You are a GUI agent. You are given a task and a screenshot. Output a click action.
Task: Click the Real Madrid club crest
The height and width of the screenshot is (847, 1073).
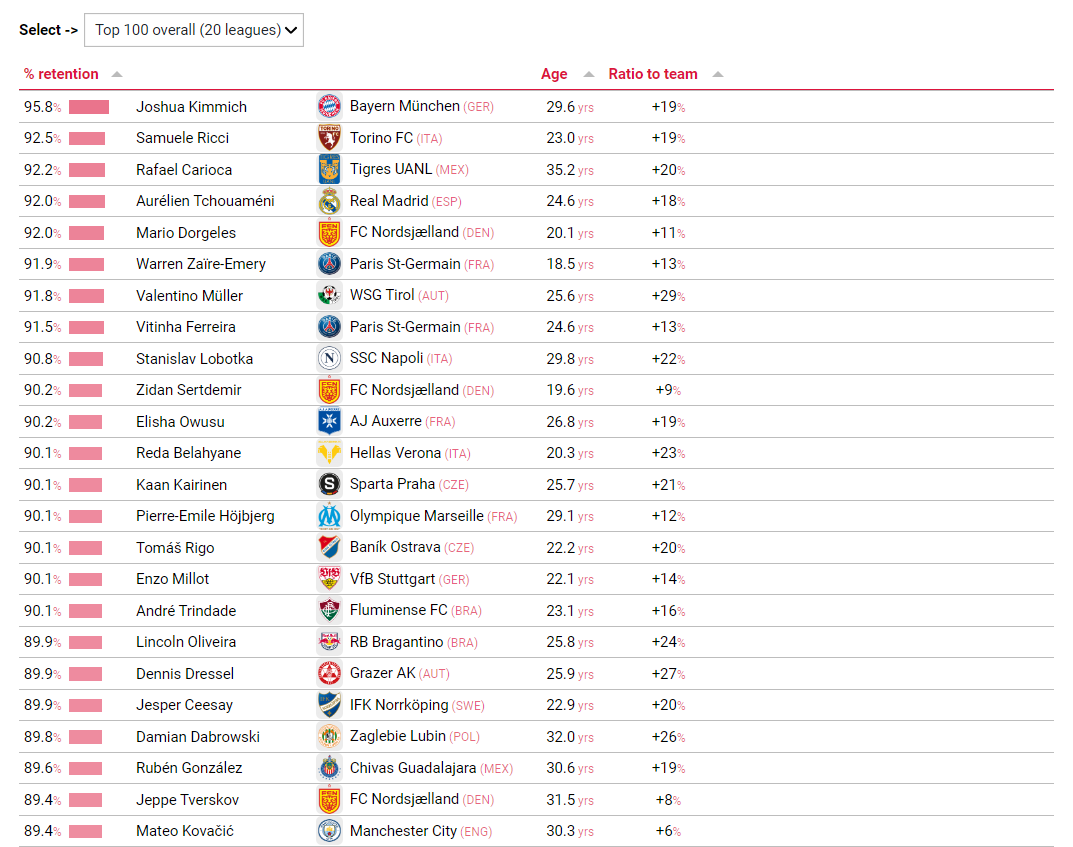coord(329,201)
